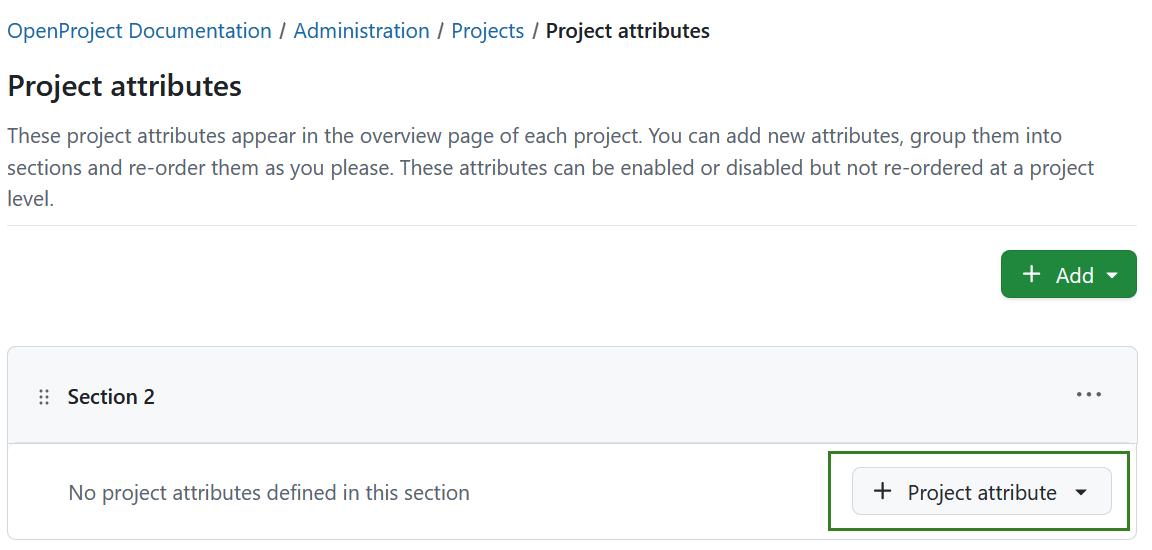
Task: Click the plus icon on green Add button
Action: click(1031, 274)
